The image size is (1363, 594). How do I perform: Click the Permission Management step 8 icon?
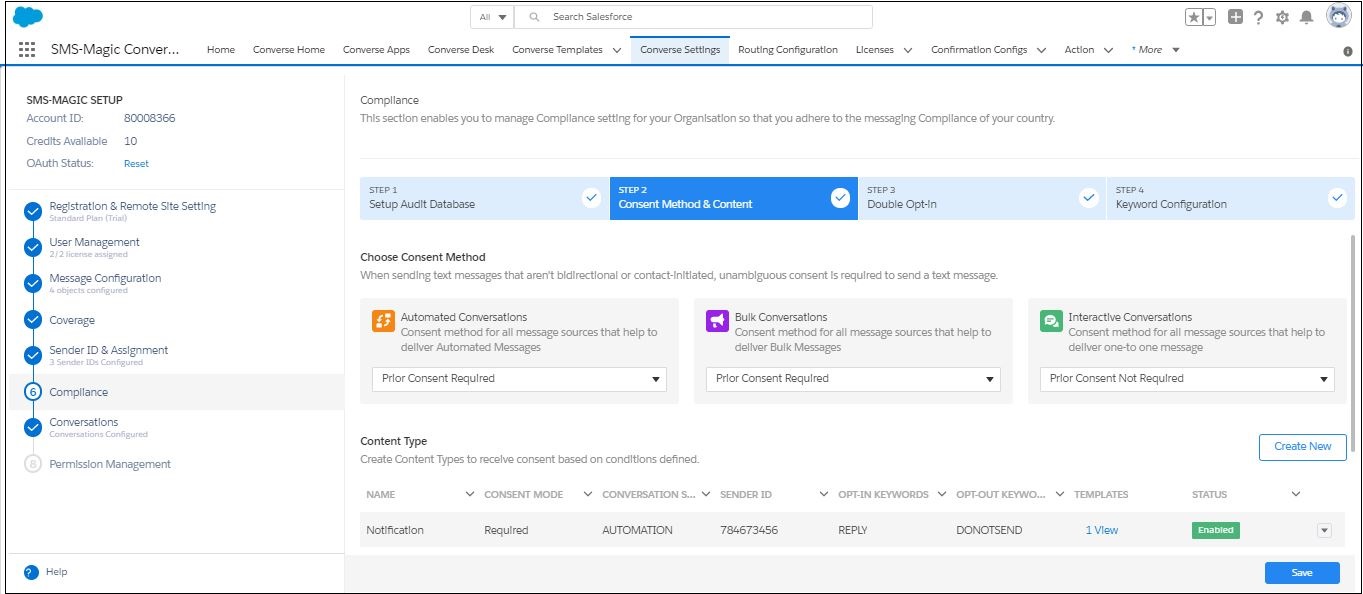[x=33, y=464]
